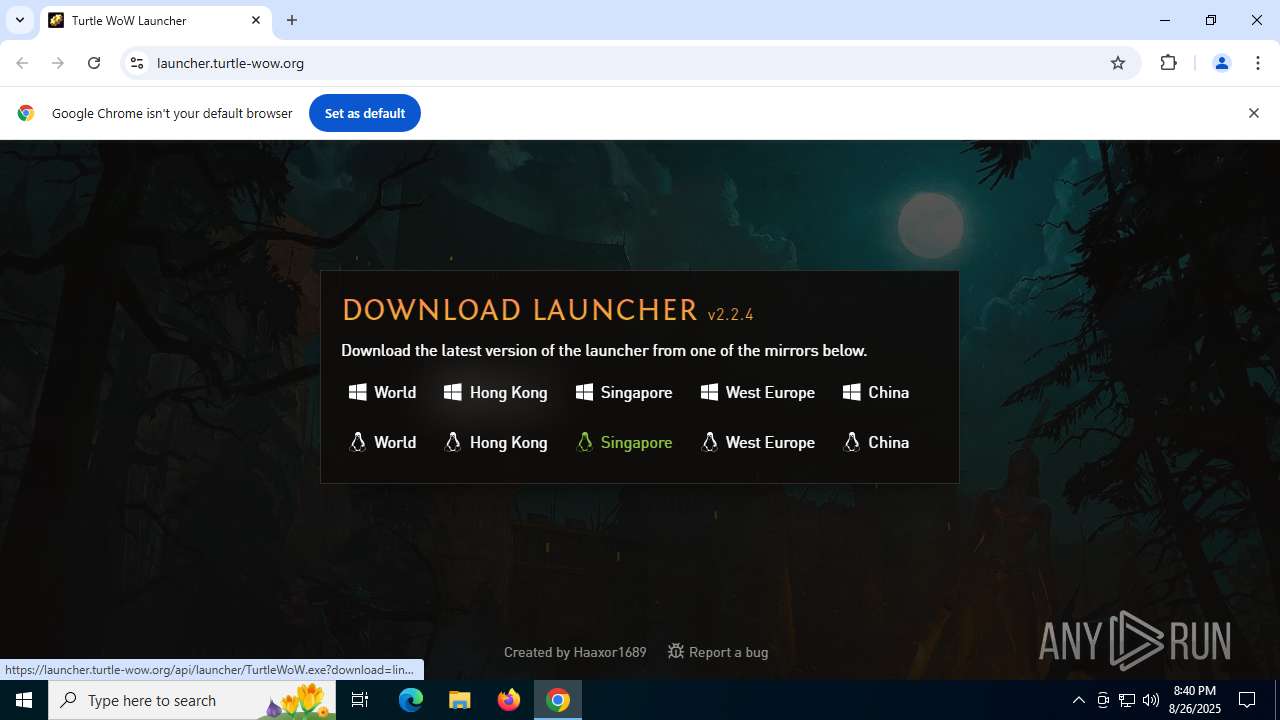
Task: Switch to Chrome in the taskbar
Action: pyautogui.click(x=558, y=700)
